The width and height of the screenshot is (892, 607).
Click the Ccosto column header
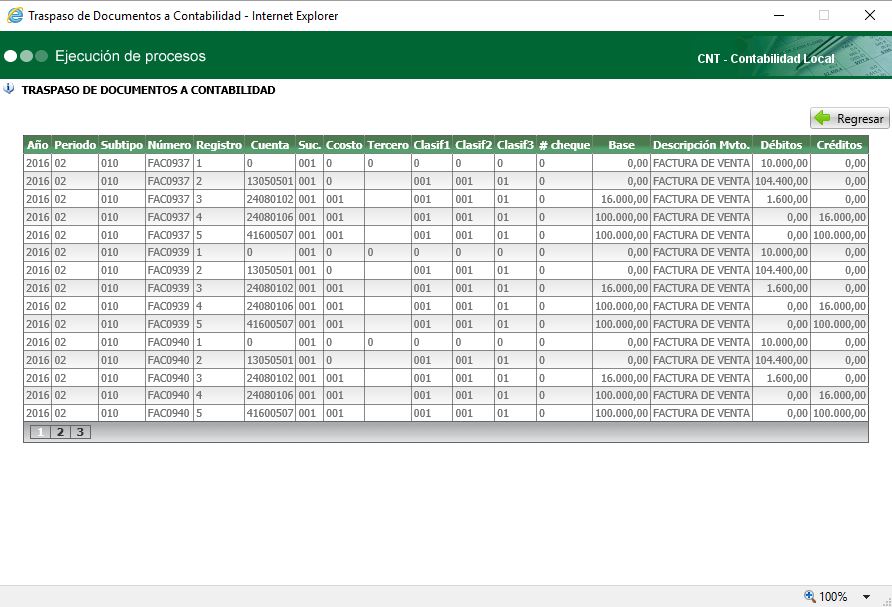click(344, 145)
